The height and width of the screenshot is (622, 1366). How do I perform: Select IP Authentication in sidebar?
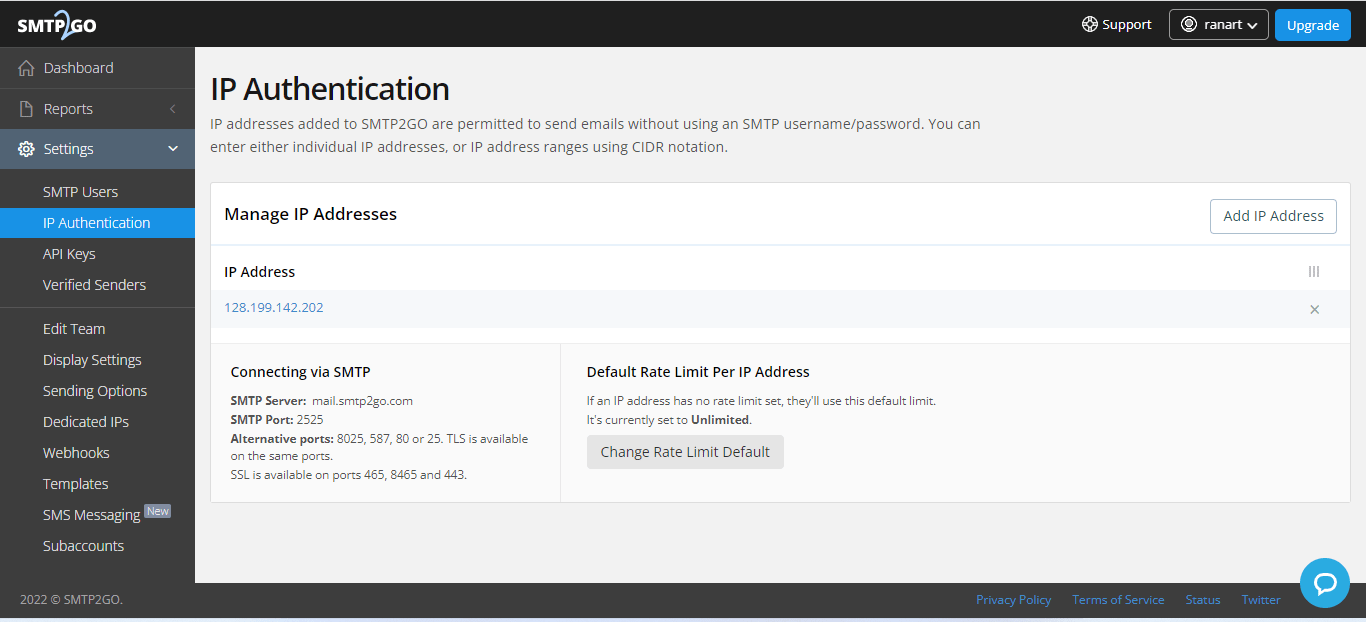[97, 223]
